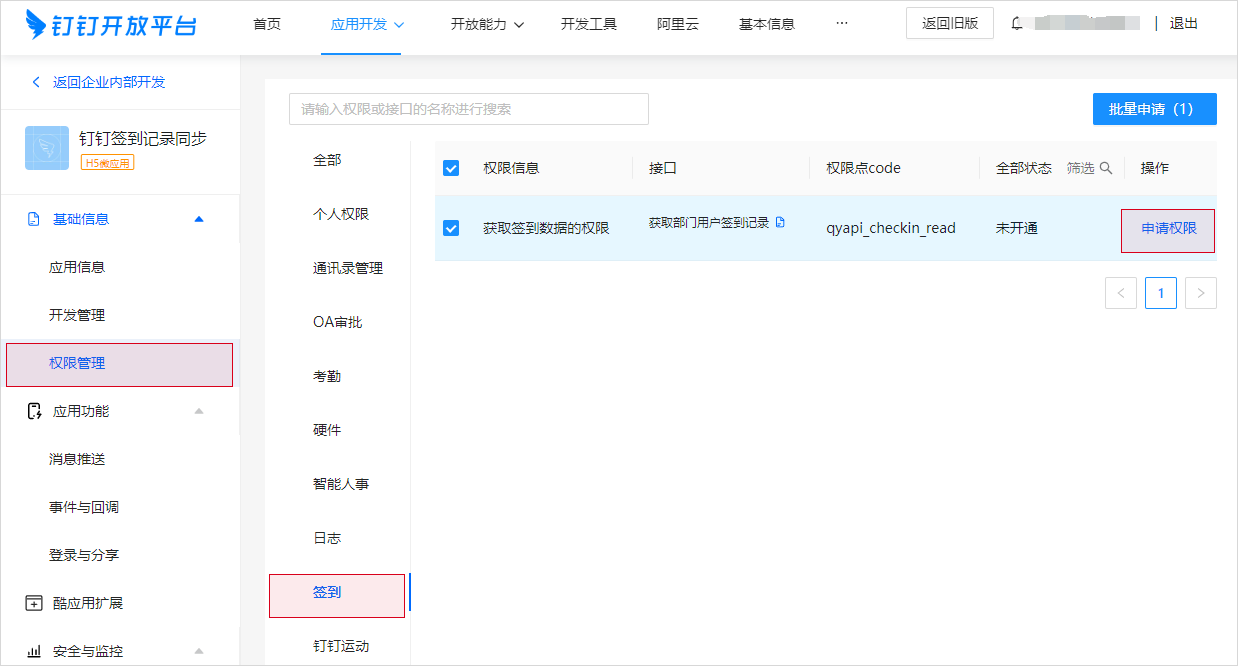Click the back arrow for 返回企业内部开发
Viewport: 1238px width, 666px height.
[x=37, y=82]
